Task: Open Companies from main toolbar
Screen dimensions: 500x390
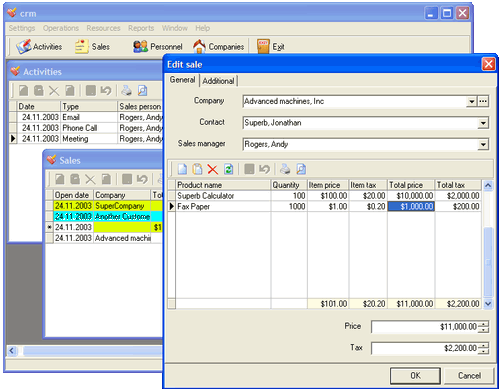Action: [x=218, y=47]
